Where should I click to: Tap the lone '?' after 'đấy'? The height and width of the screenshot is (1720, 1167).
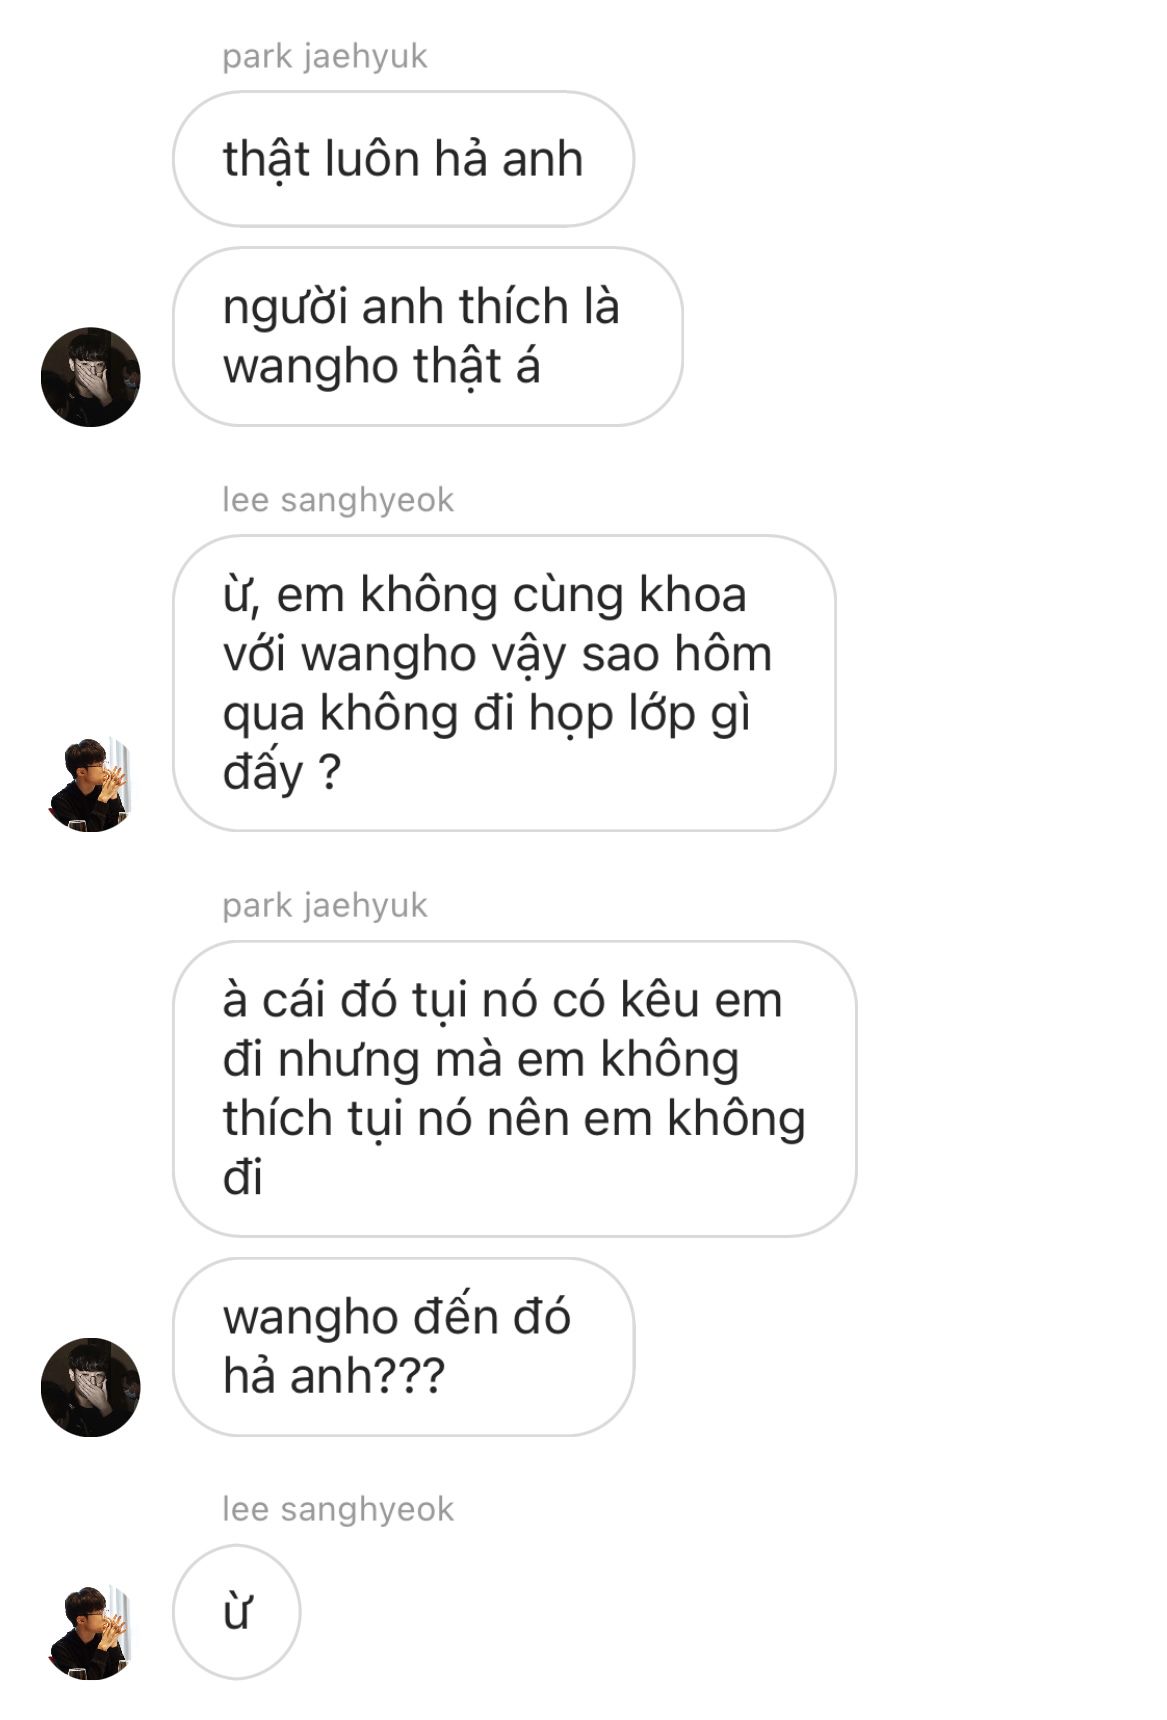pyautogui.click(x=330, y=773)
